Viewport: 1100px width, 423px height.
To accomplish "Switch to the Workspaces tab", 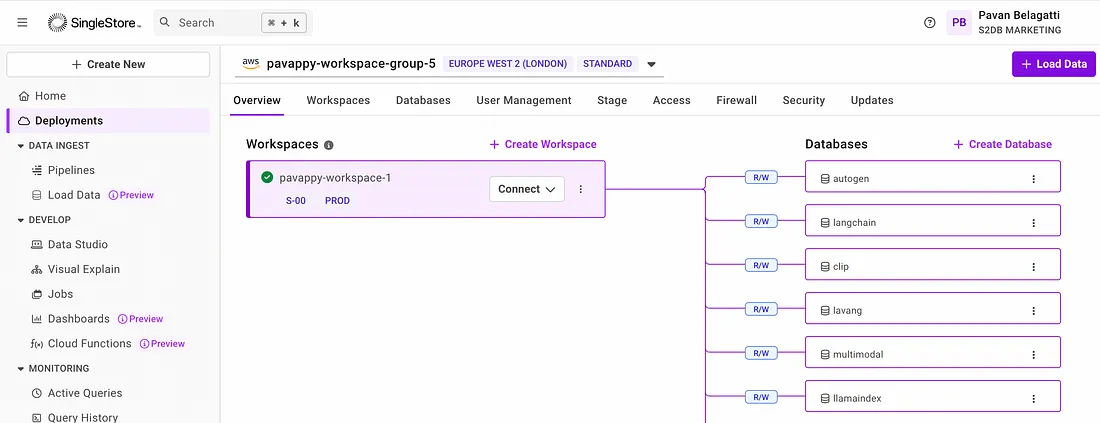I will [x=338, y=100].
